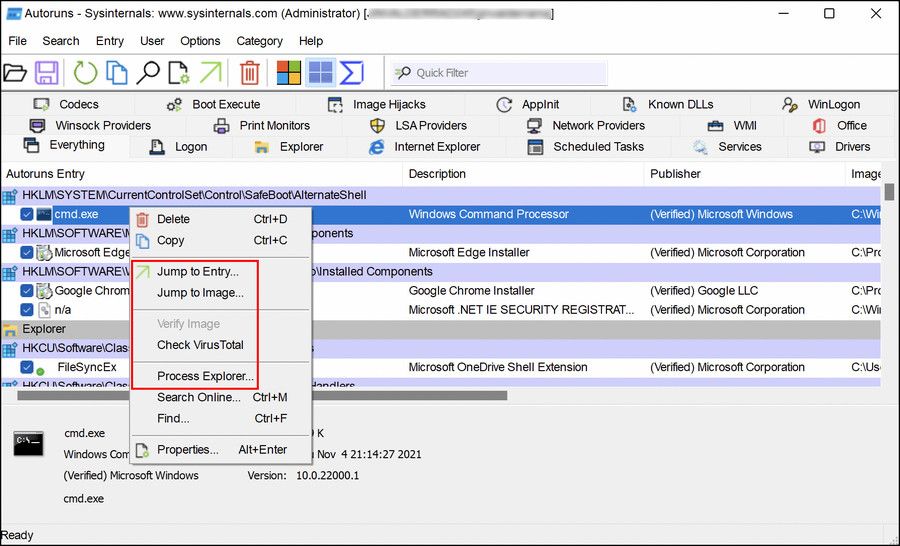This screenshot has height=546, width=900.
Task: Click the cmd.exe thumbnail in details pane
Action: pyautogui.click(x=29, y=443)
